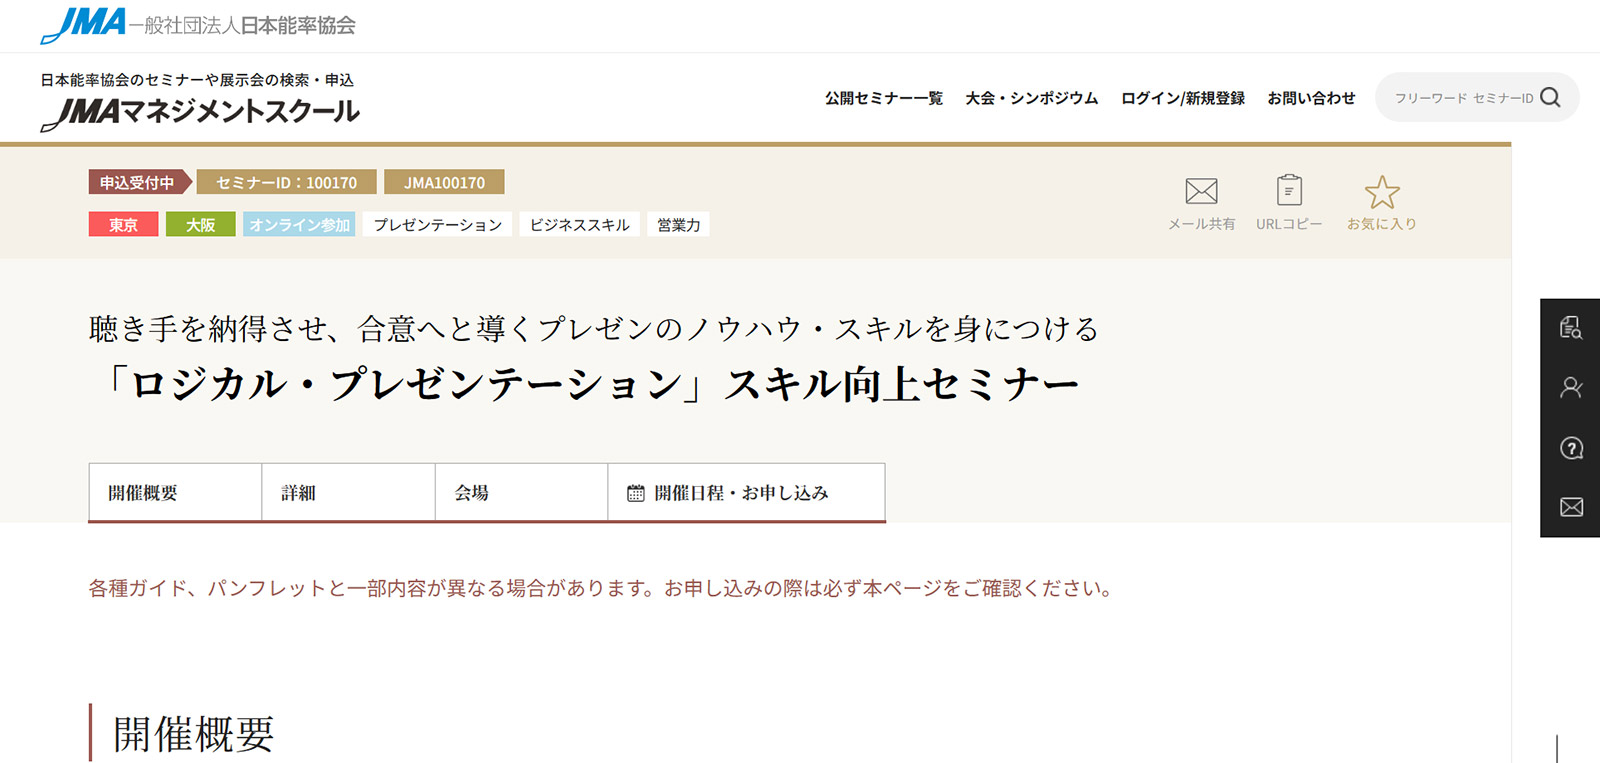
Task: Click the 営業力 tag
Action: click(x=678, y=224)
